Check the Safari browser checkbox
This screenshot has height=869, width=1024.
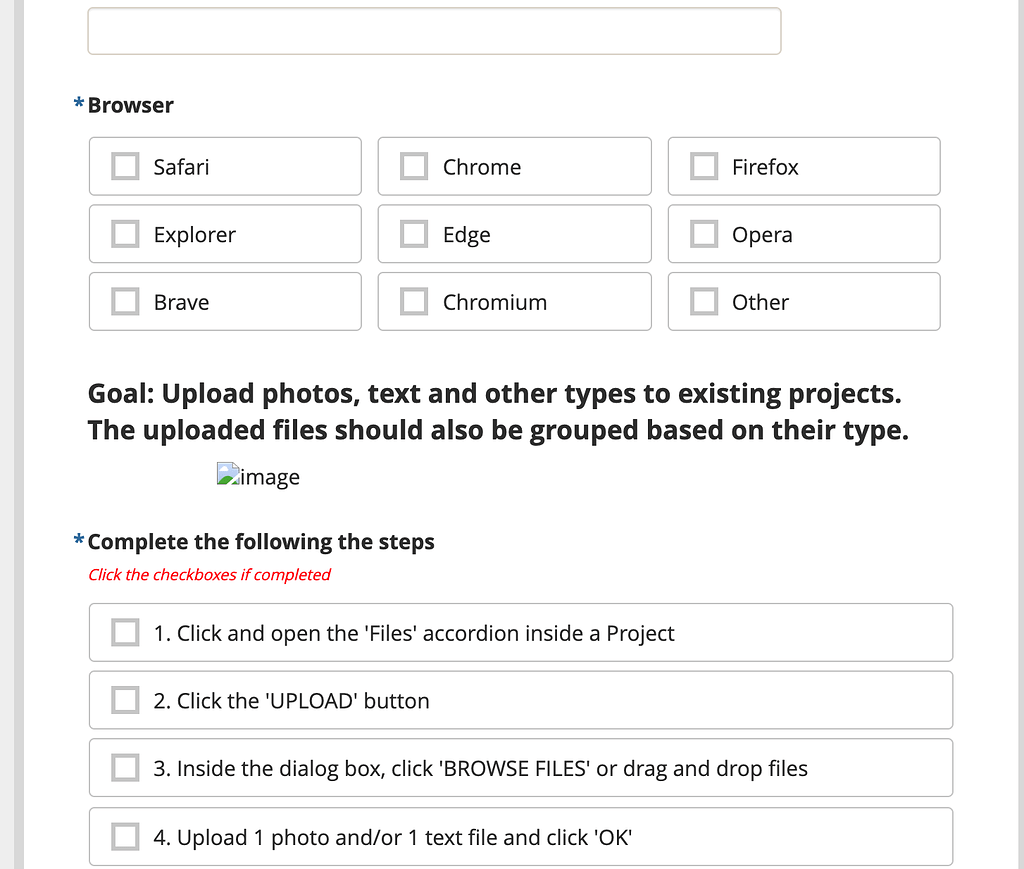(124, 166)
